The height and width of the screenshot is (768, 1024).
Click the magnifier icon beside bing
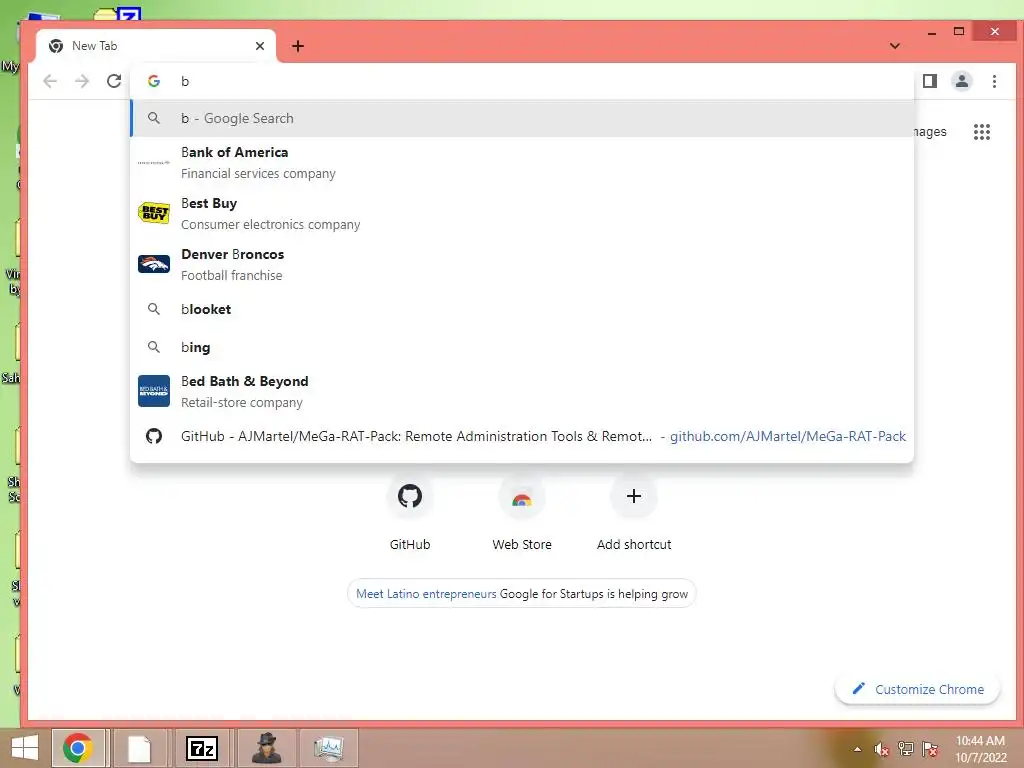click(153, 346)
